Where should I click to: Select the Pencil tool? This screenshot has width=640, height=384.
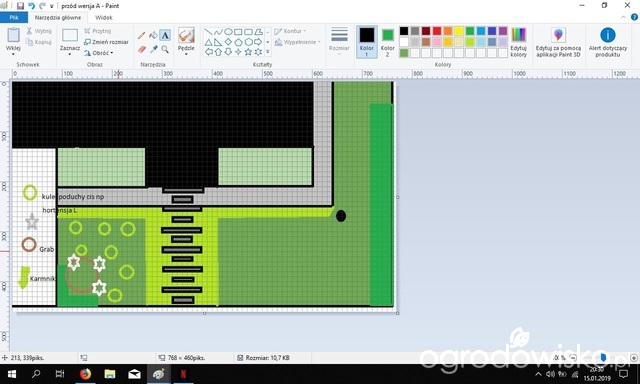pyautogui.click(x=141, y=36)
